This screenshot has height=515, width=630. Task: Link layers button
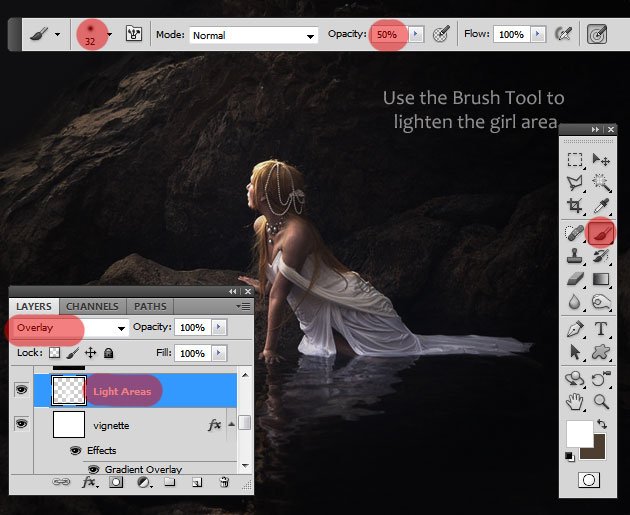click(61, 482)
